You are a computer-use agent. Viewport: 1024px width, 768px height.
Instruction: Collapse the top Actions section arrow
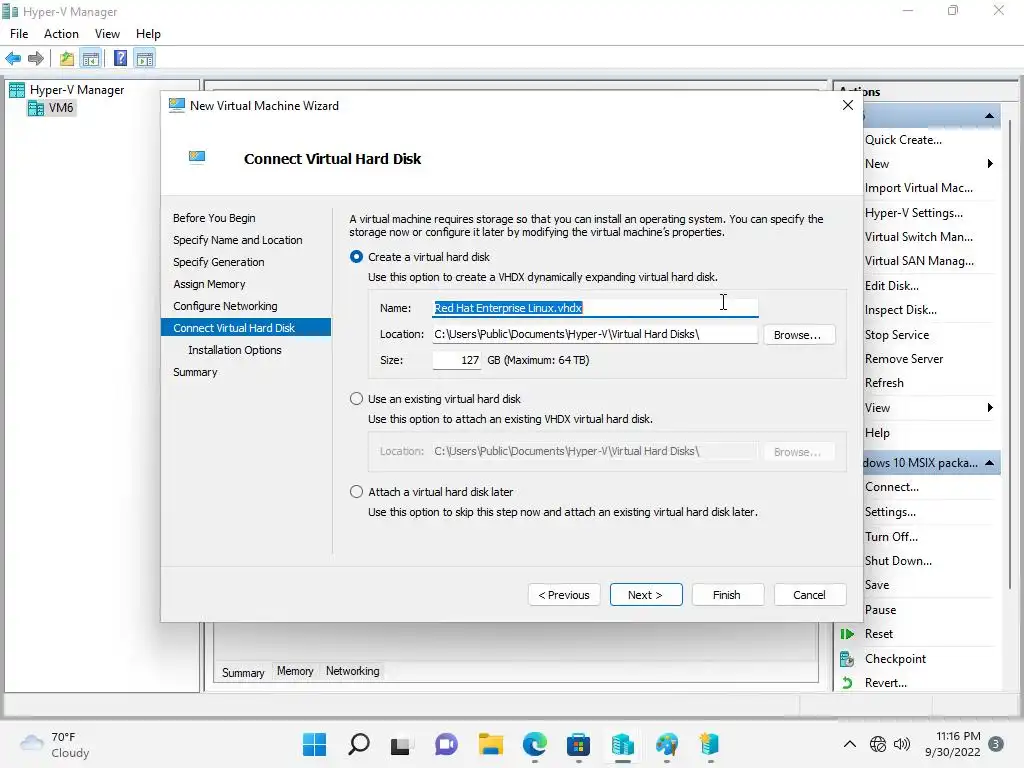pos(989,116)
